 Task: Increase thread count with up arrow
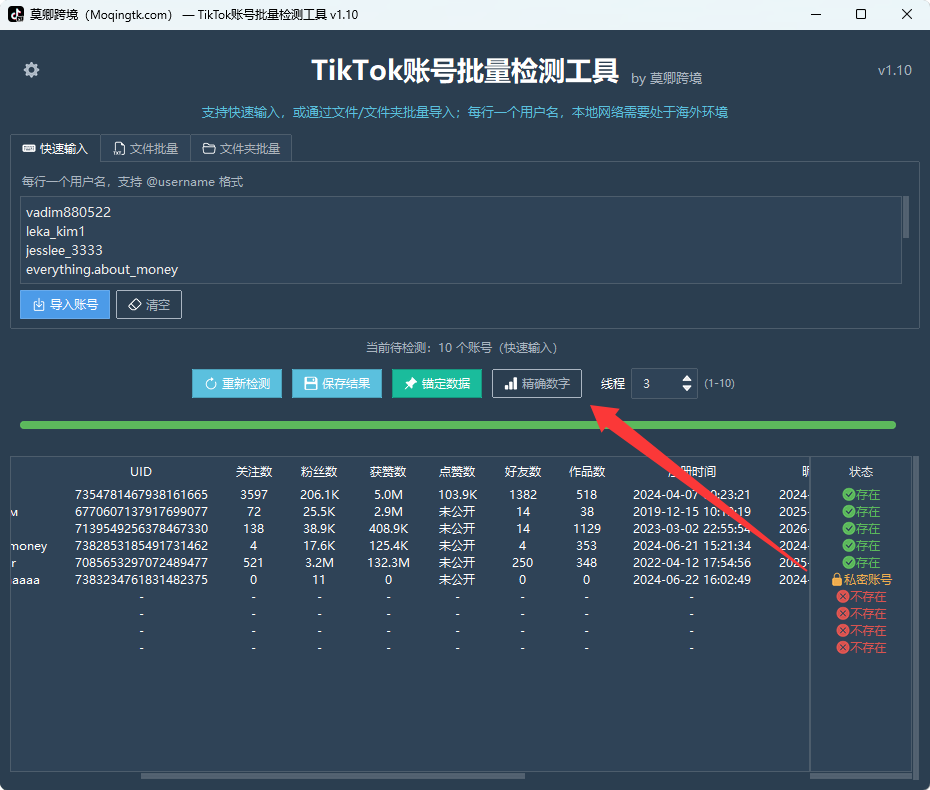[687, 378]
